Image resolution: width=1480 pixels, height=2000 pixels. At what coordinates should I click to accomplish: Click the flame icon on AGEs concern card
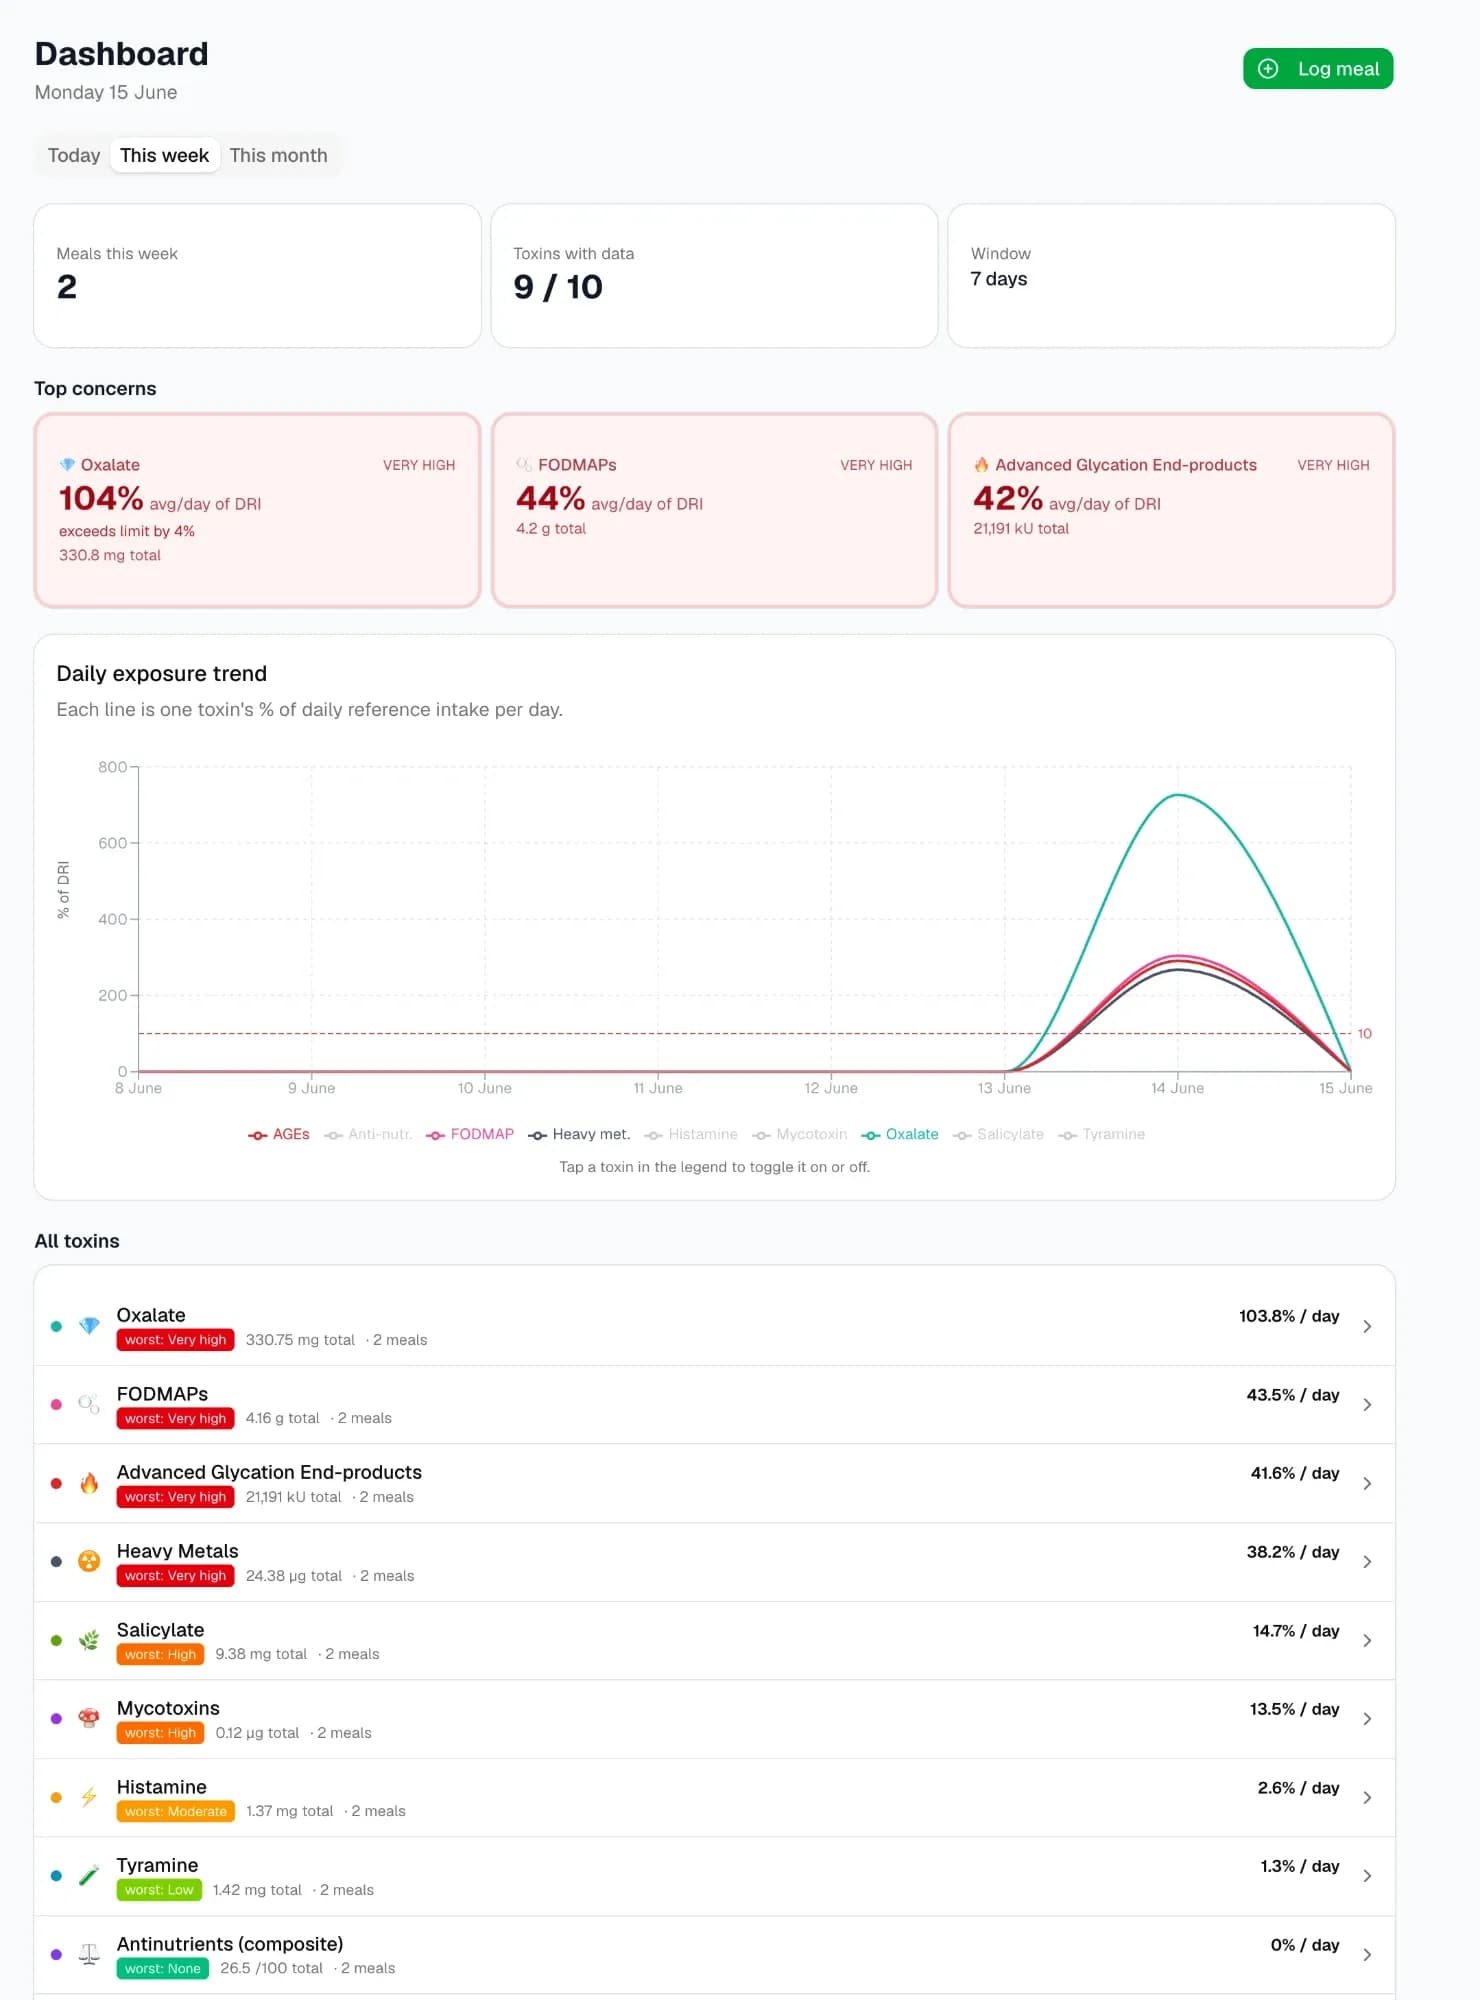tap(981, 465)
